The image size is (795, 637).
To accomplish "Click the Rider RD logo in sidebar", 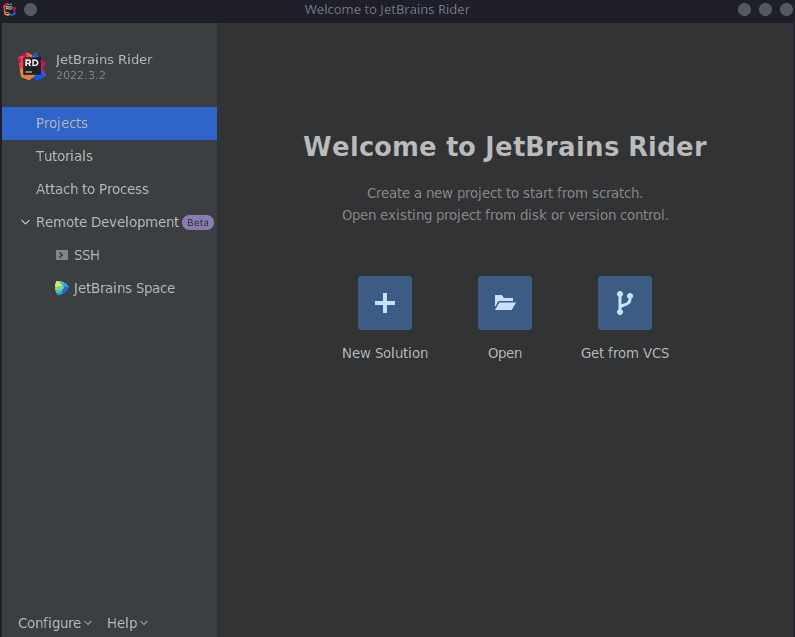I will 32,66.
